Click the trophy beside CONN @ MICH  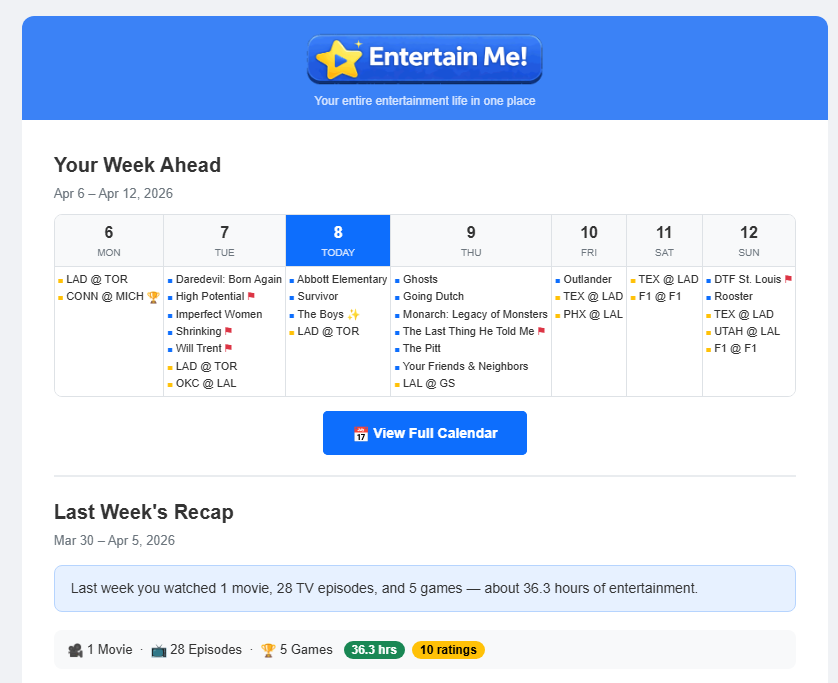(152, 296)
